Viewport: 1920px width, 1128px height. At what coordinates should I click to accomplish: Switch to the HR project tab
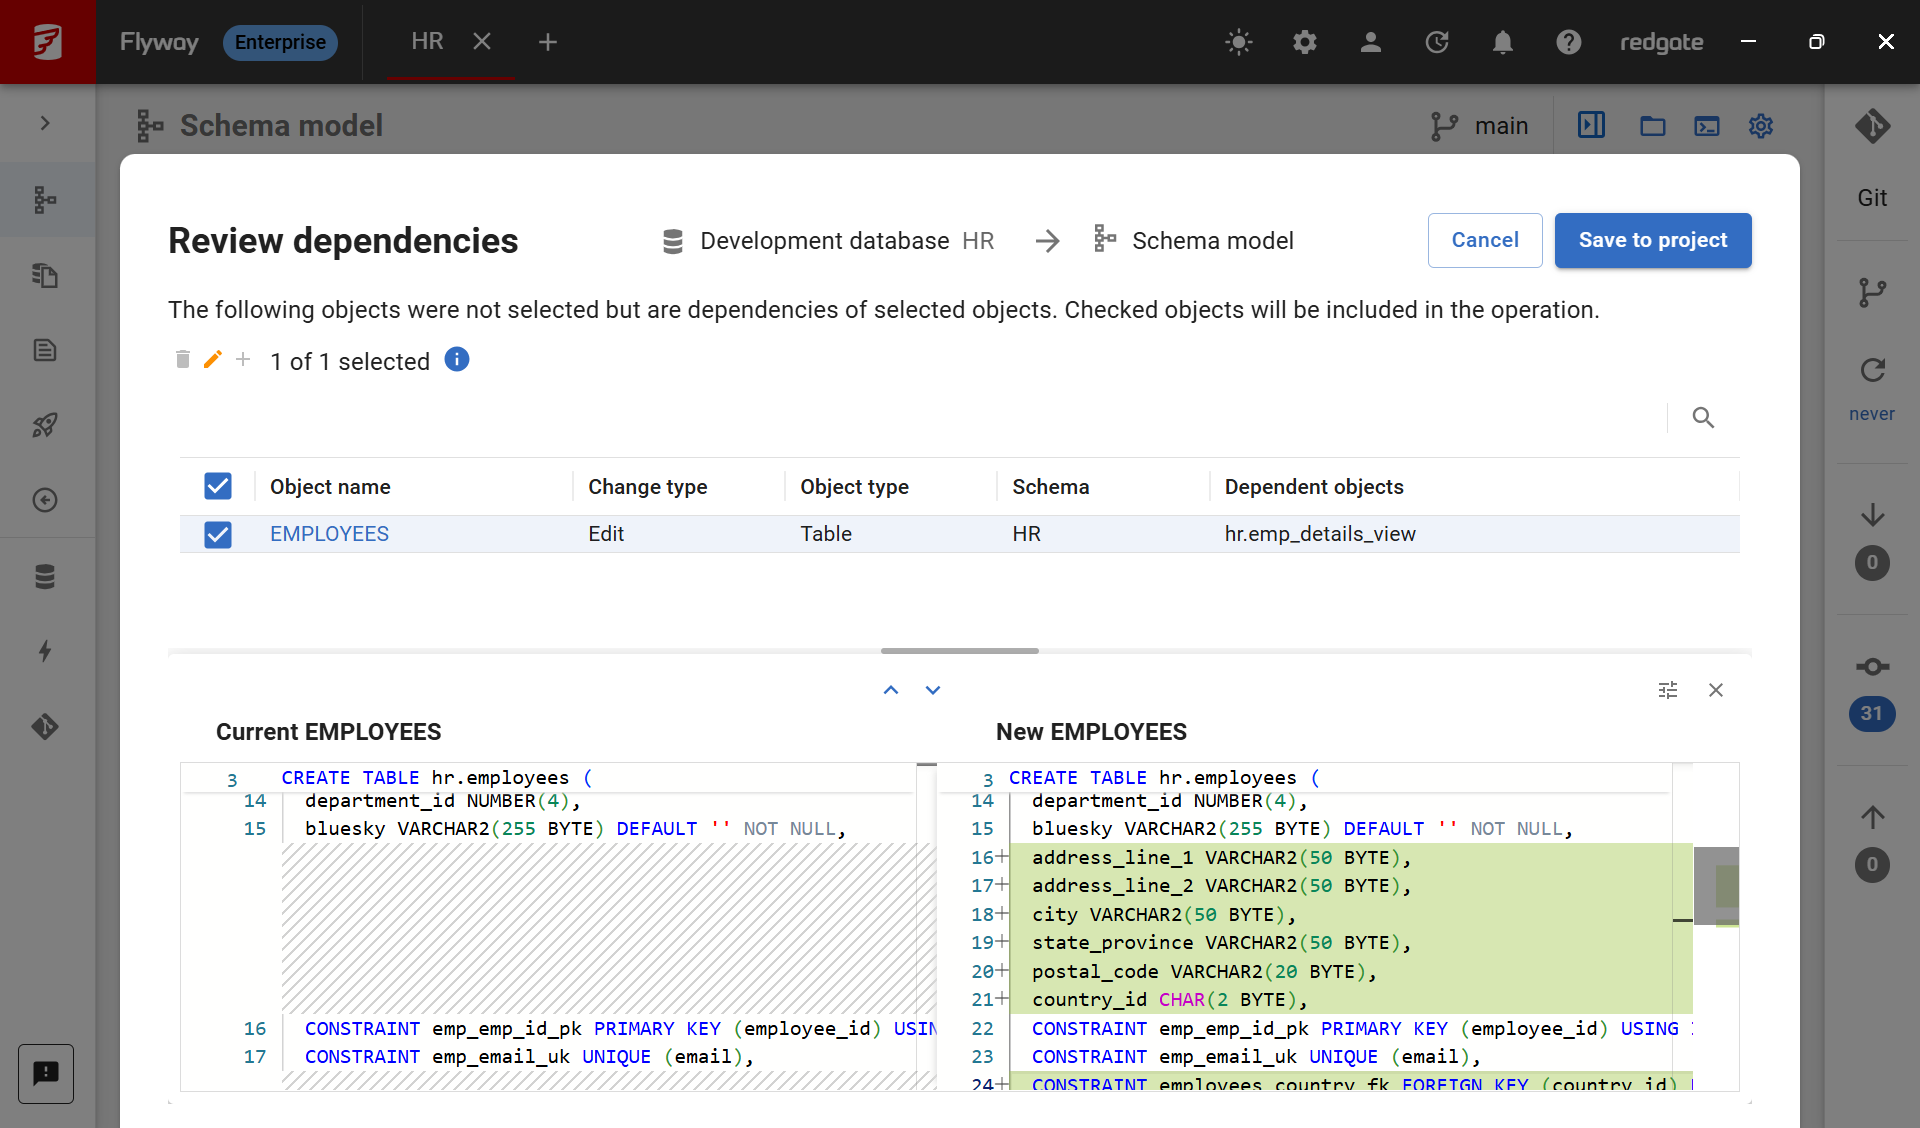427,42
